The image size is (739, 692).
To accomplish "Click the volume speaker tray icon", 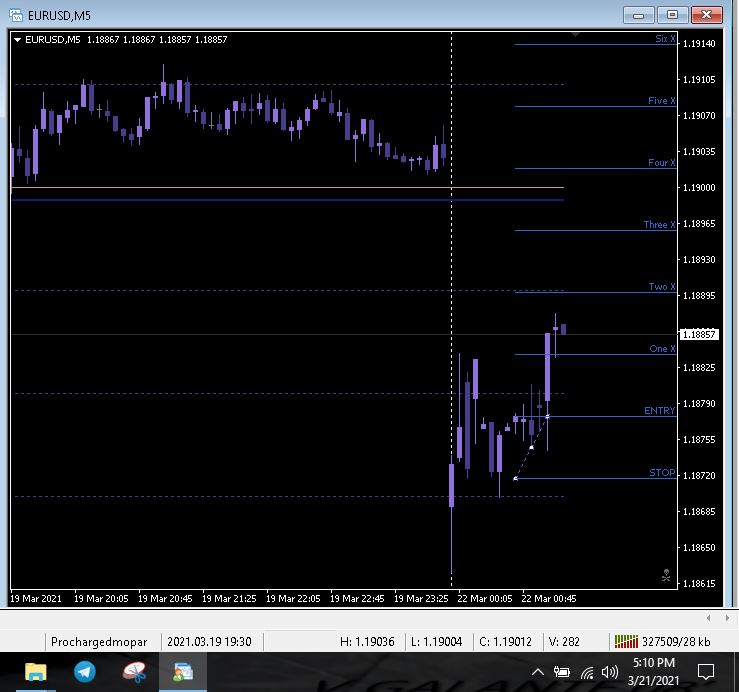I will [x=610, y=672].
